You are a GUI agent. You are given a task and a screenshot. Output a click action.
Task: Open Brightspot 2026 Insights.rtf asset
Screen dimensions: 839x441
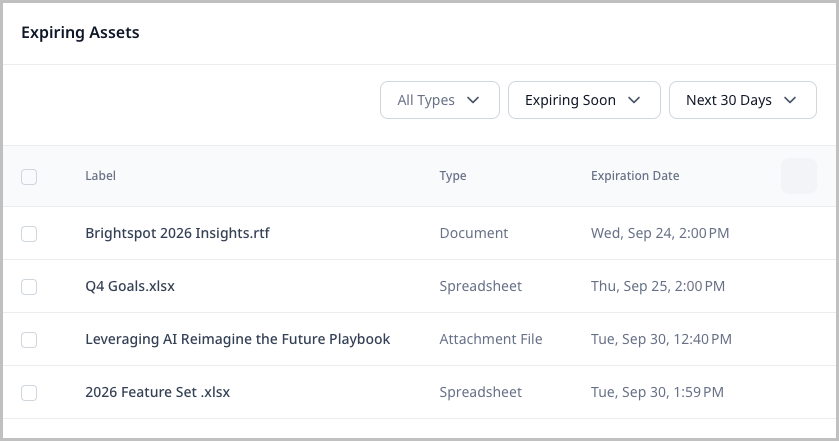coord(177,233)
